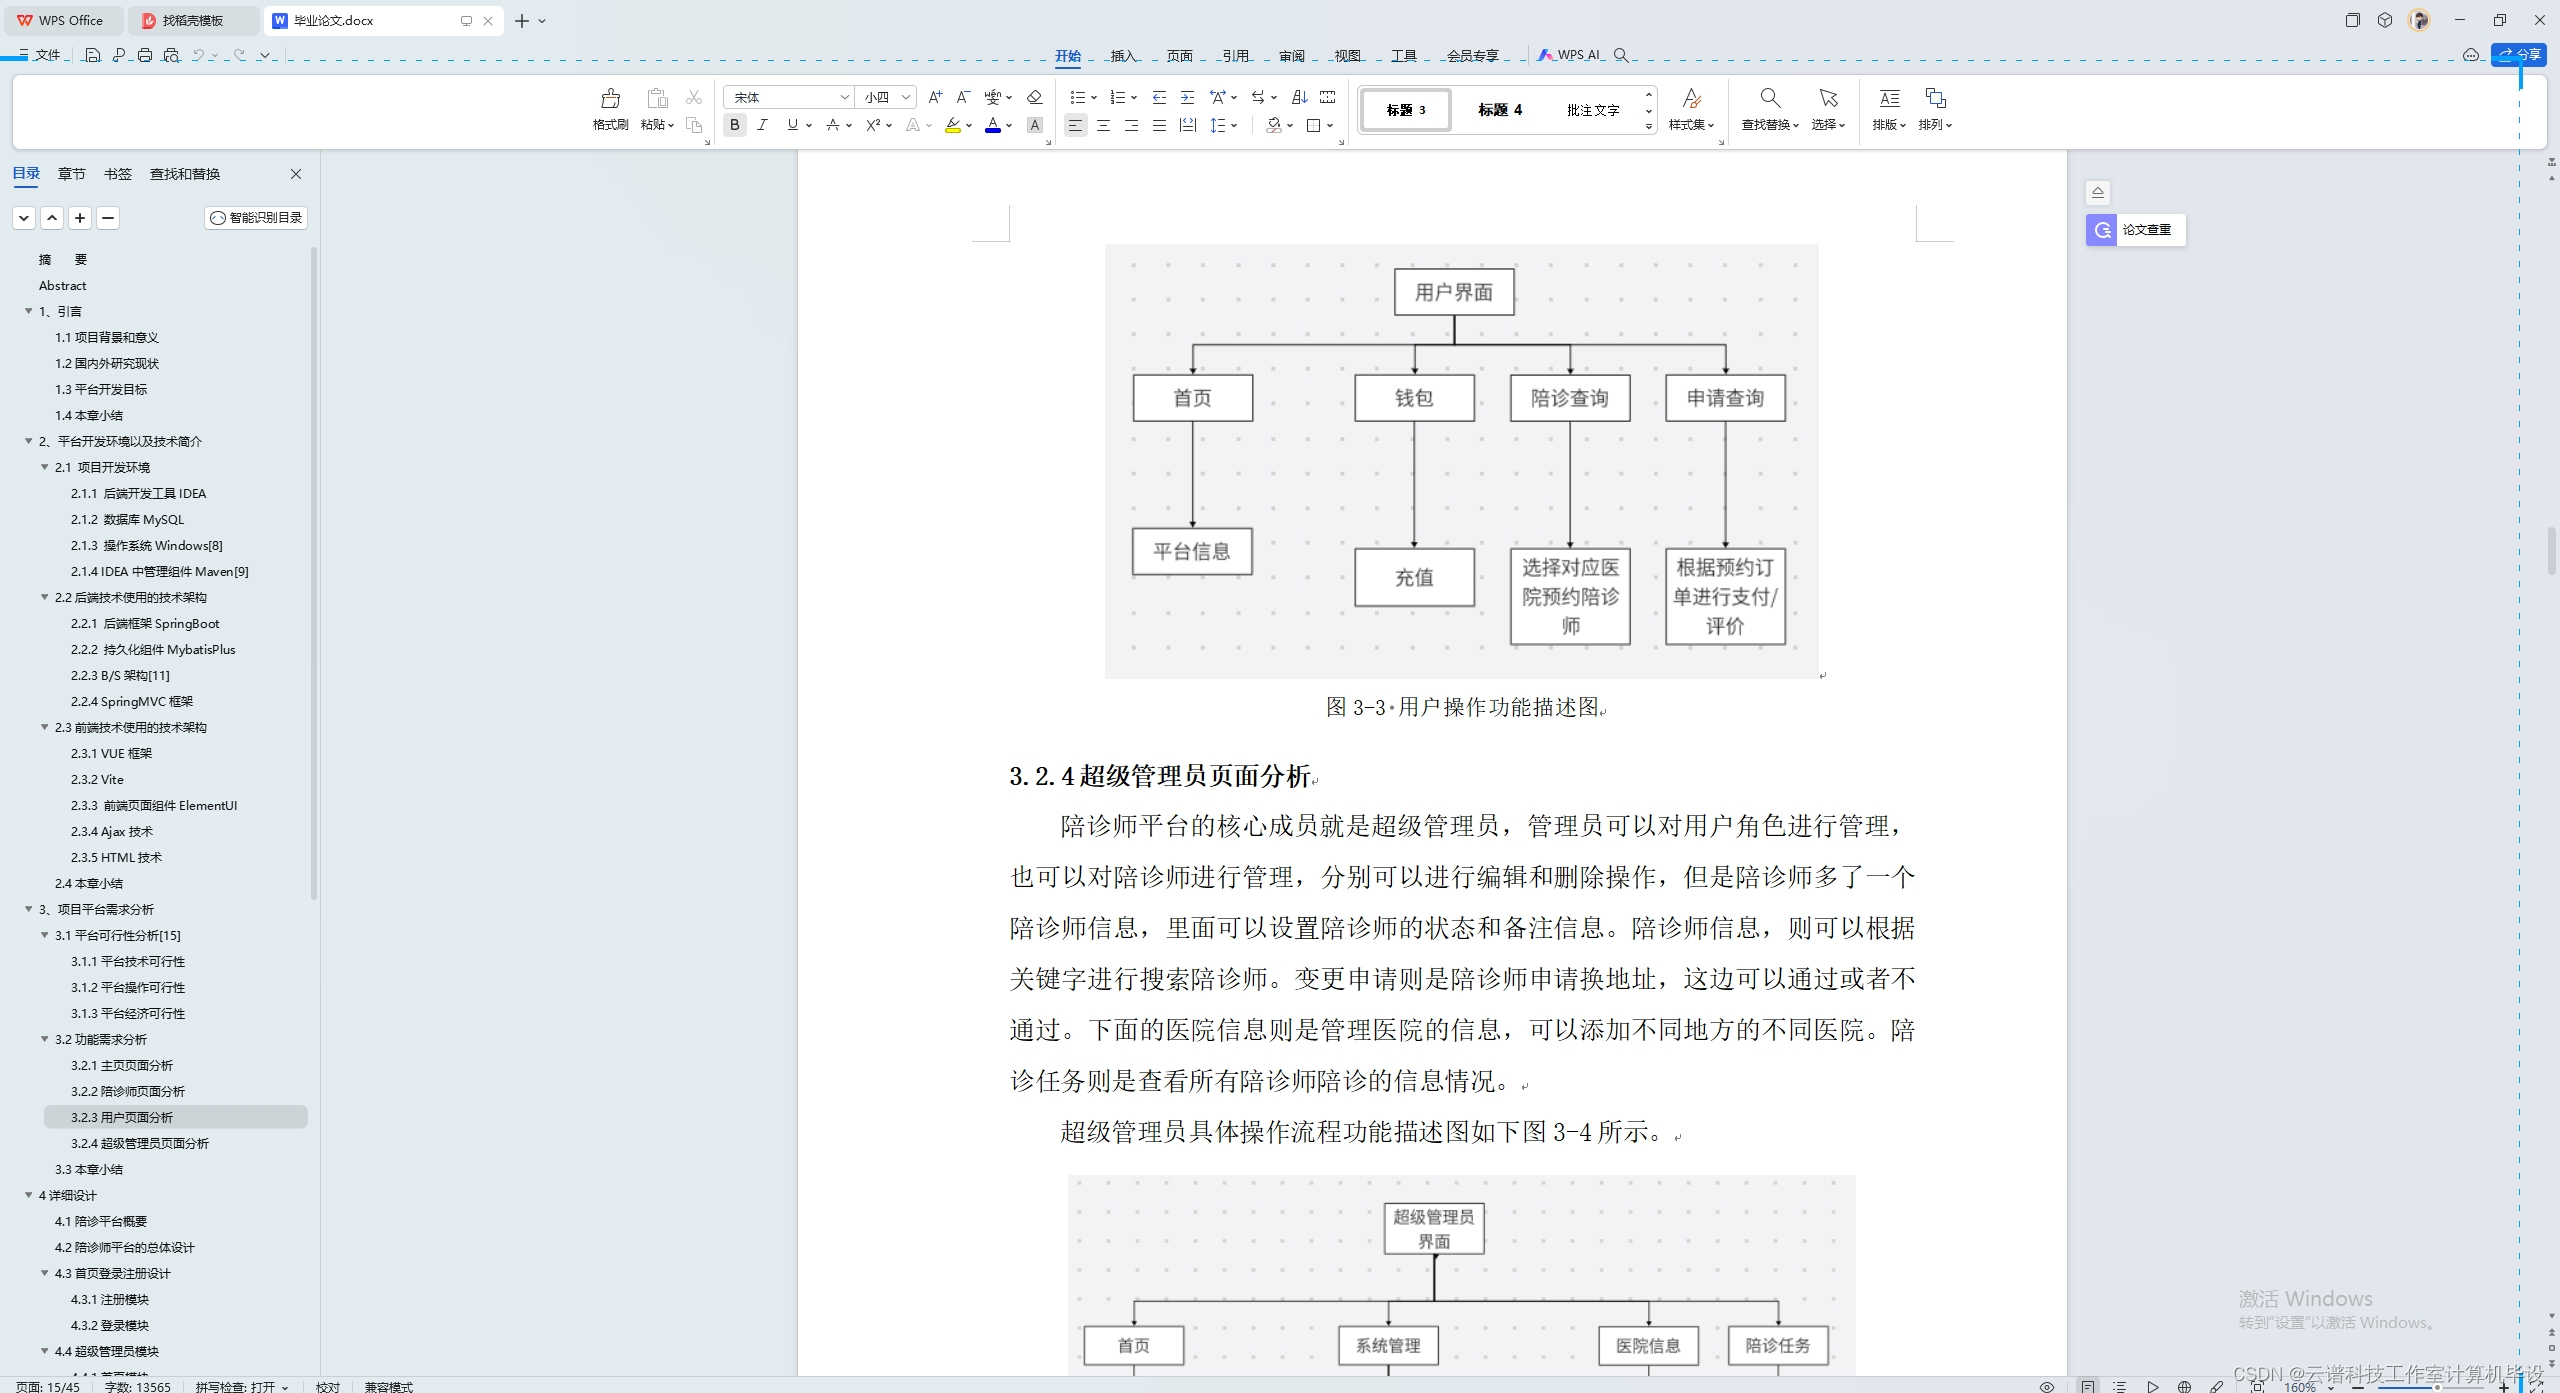Click the decrease indent icon
Screen dimensions: 2560x1393
click(1159, 97)
